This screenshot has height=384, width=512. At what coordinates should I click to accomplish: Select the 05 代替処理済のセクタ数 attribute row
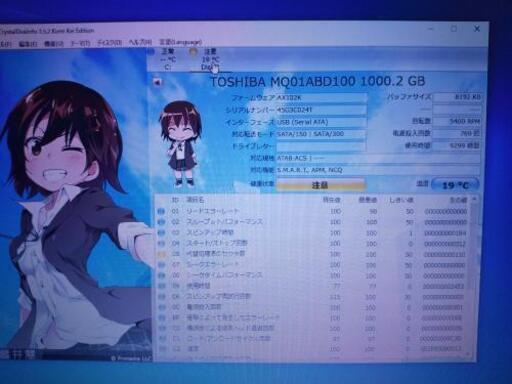coord(313,254)
